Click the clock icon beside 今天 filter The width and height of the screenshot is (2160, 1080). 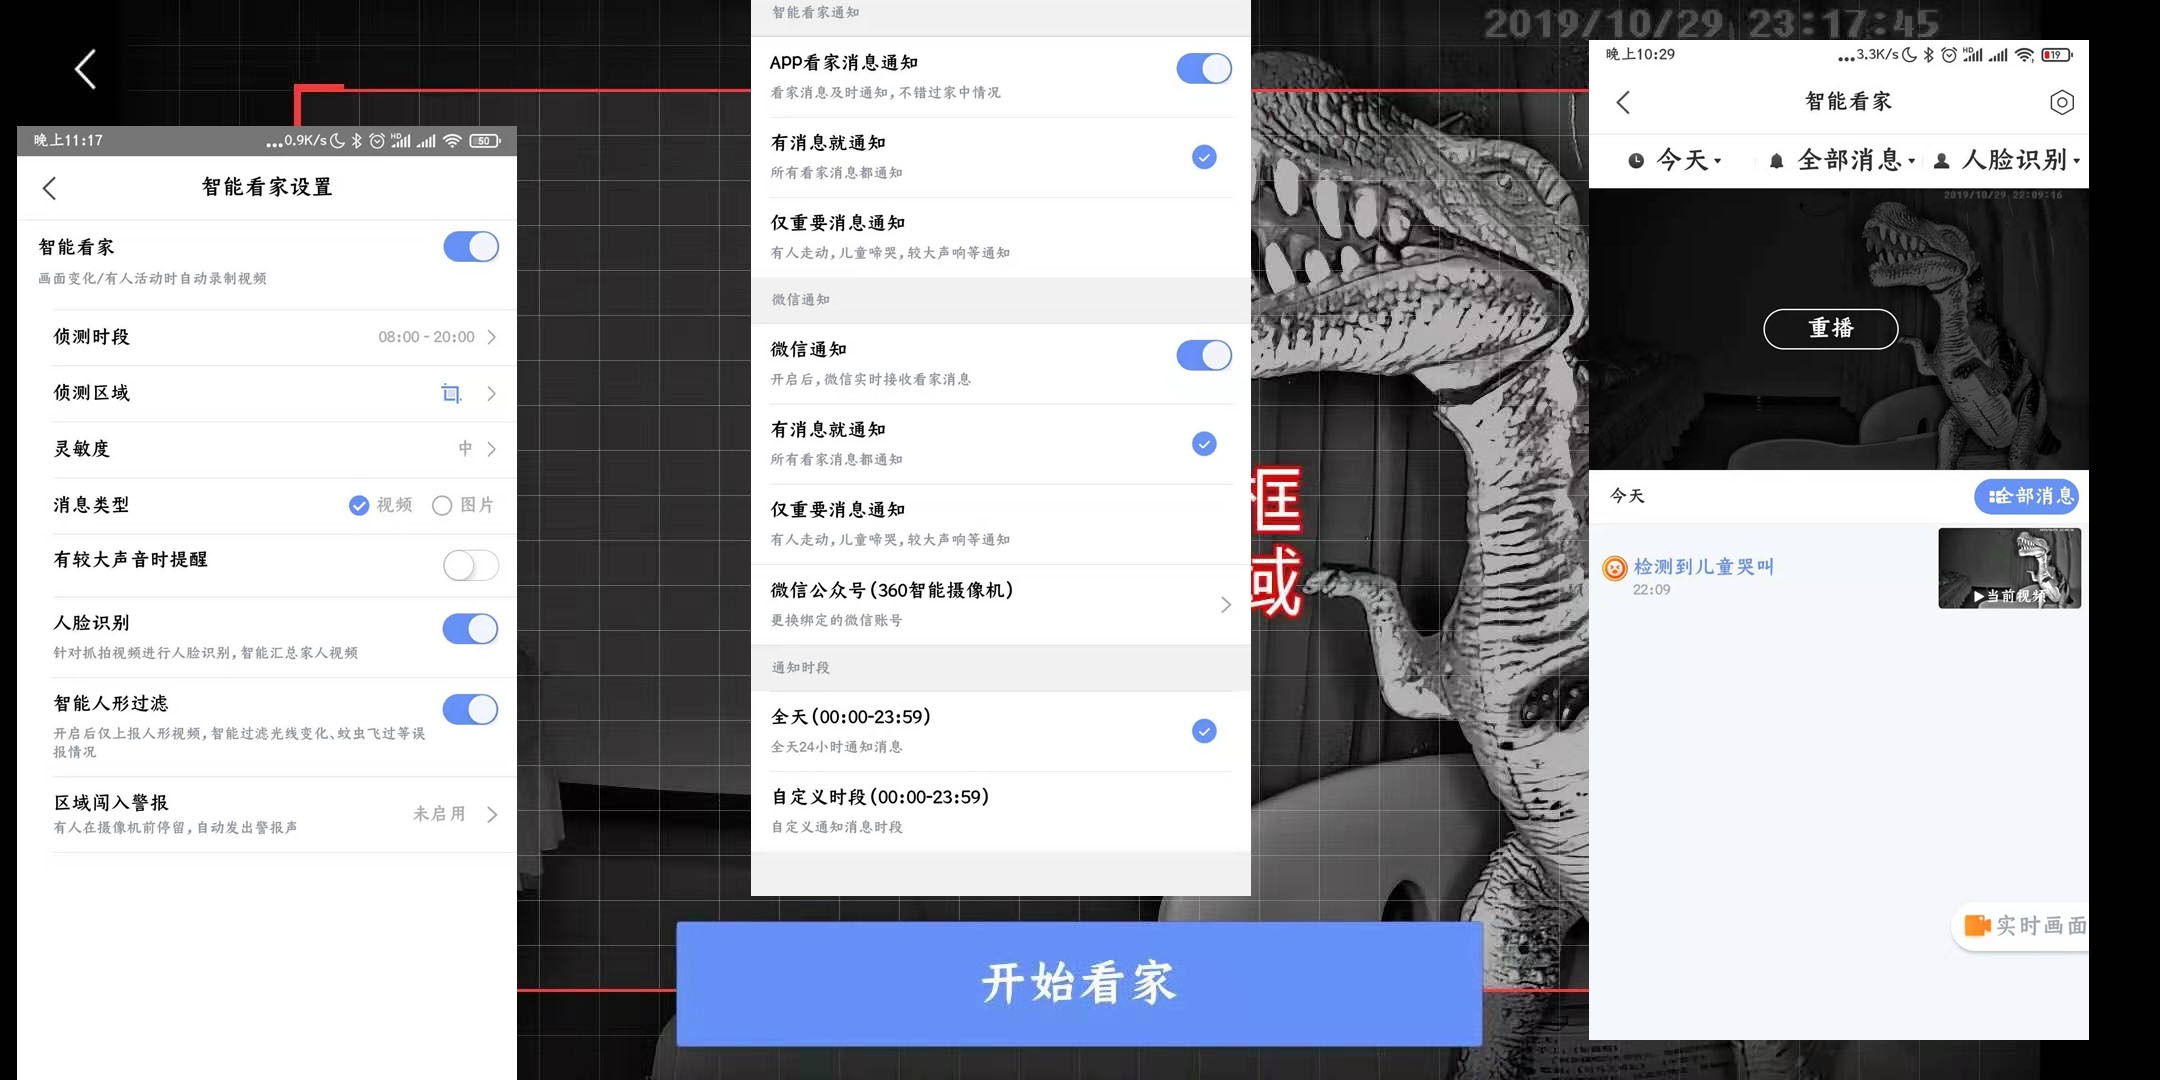tap(1636, 160)
